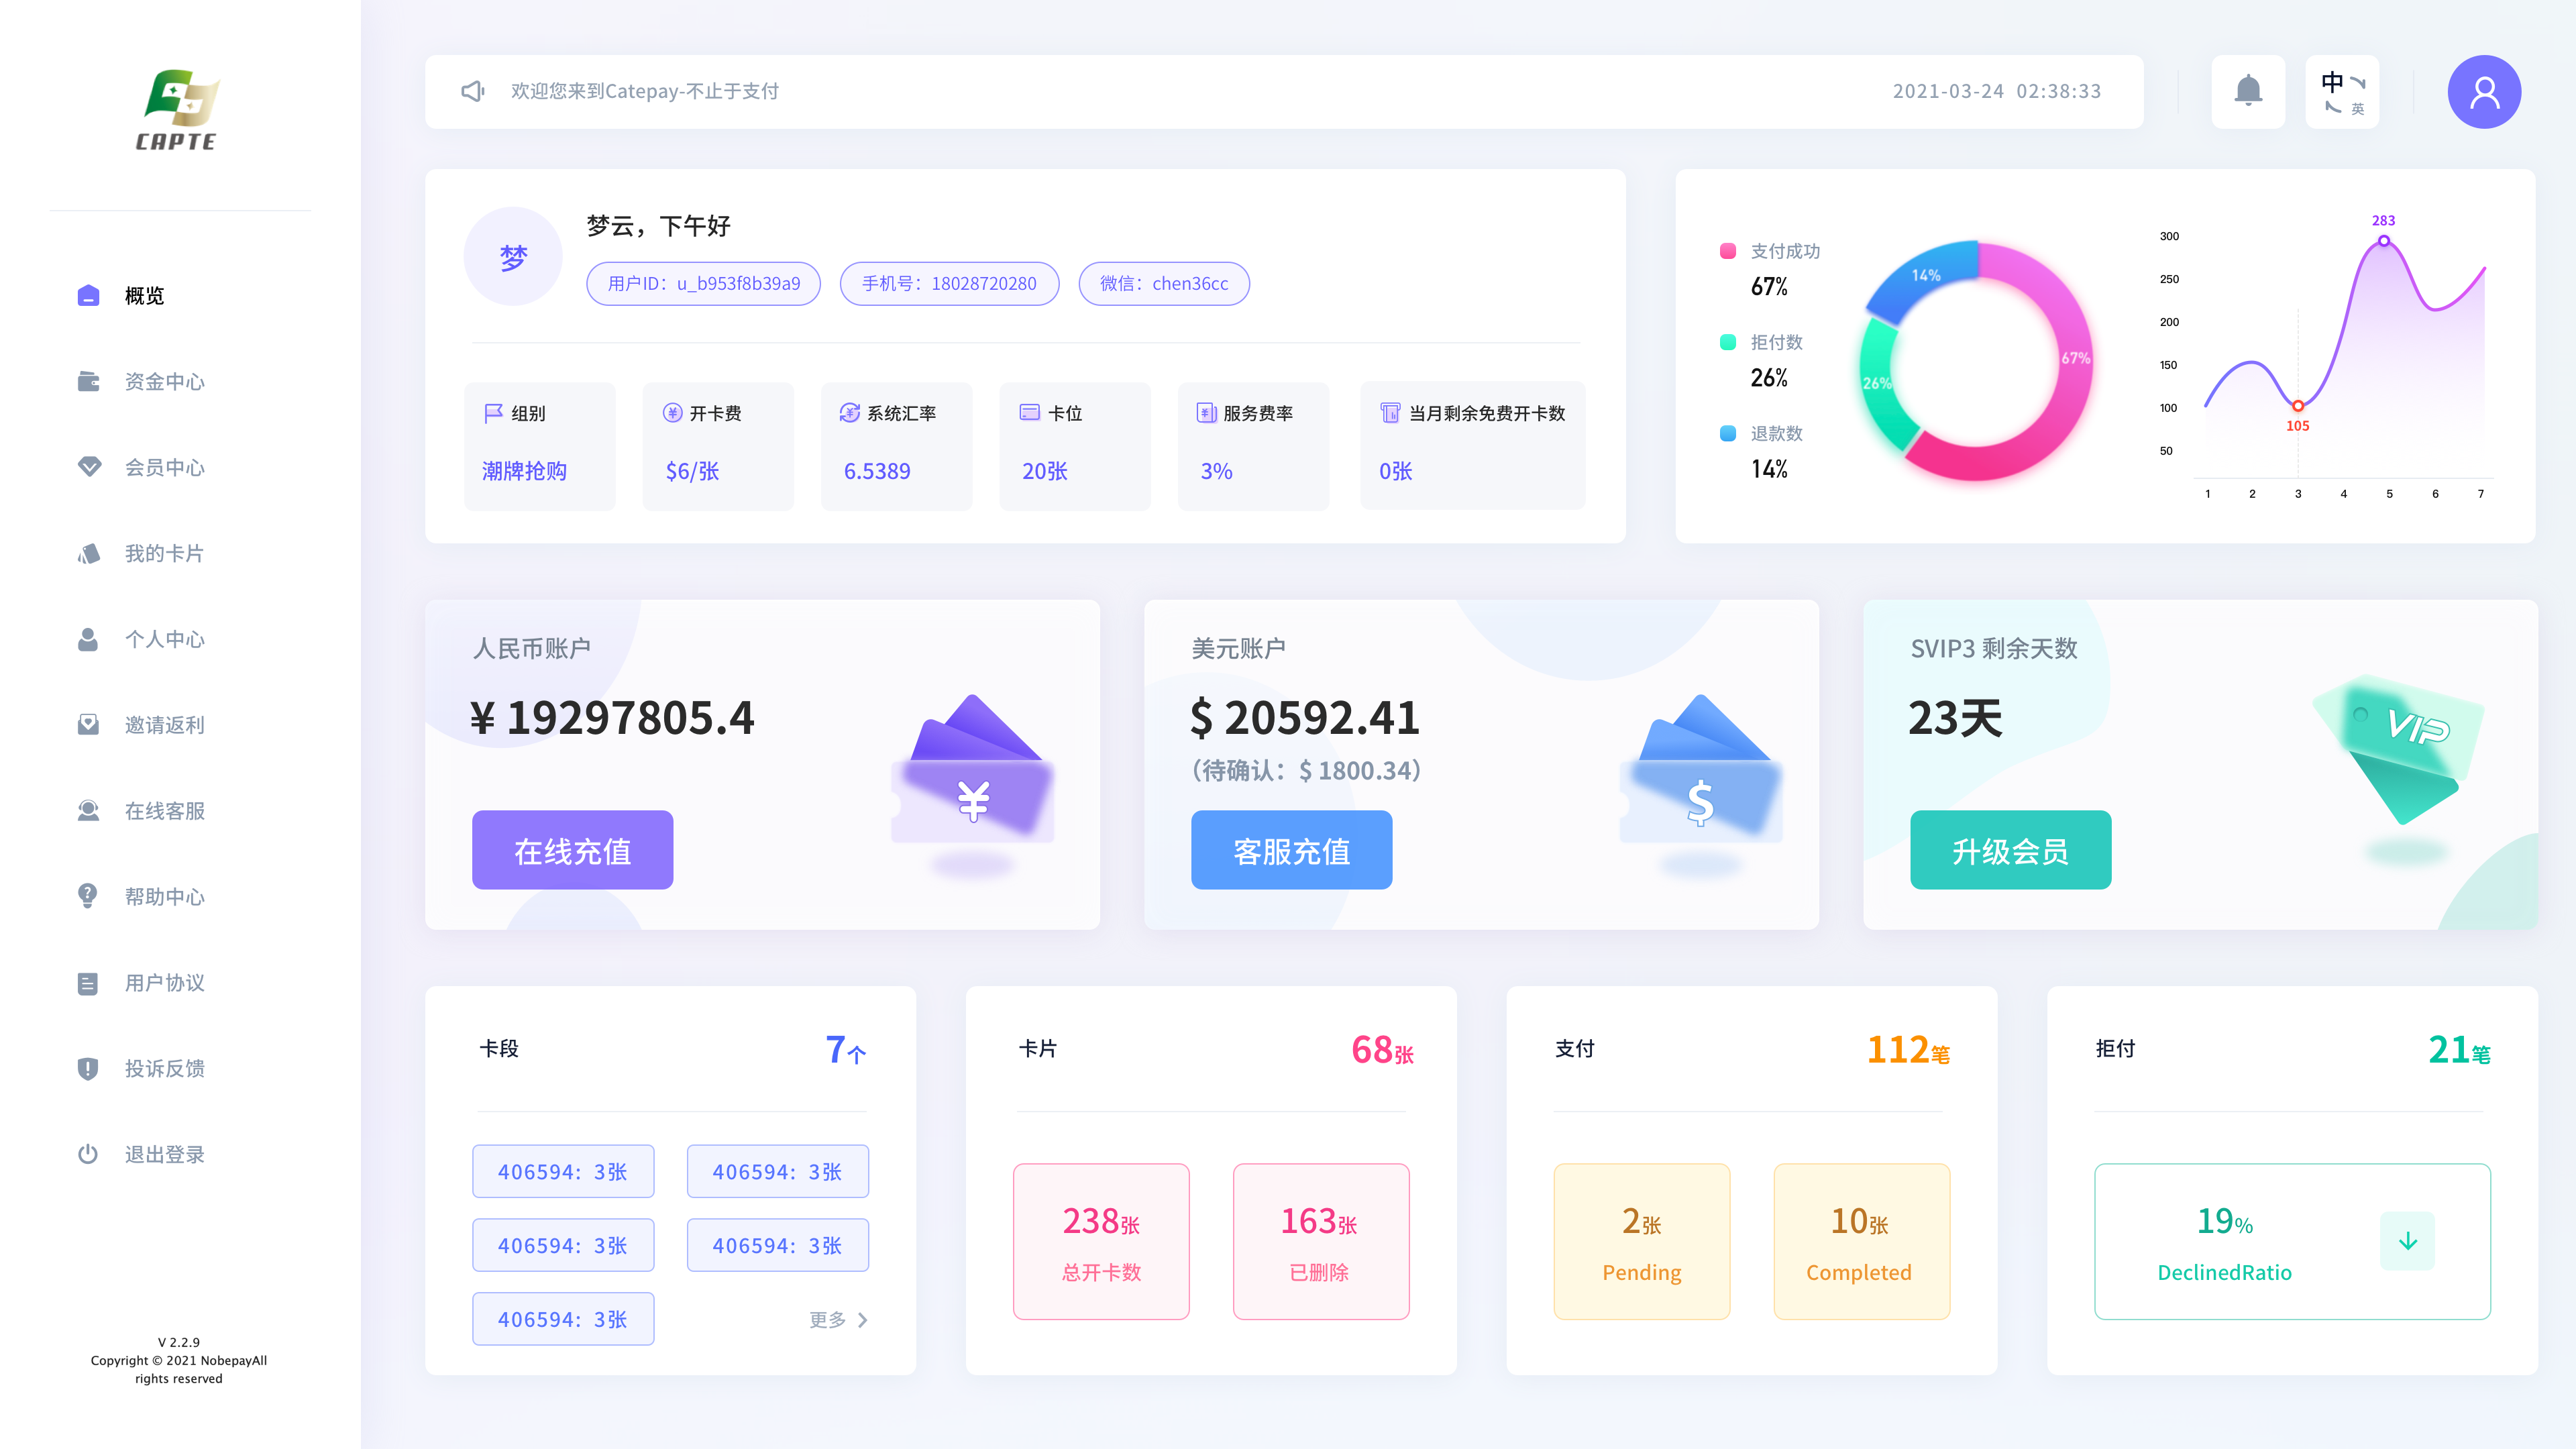Click the power icon for 退出登录
The width and height of the screenshot is (2576, 1449).
(88, 1154)
